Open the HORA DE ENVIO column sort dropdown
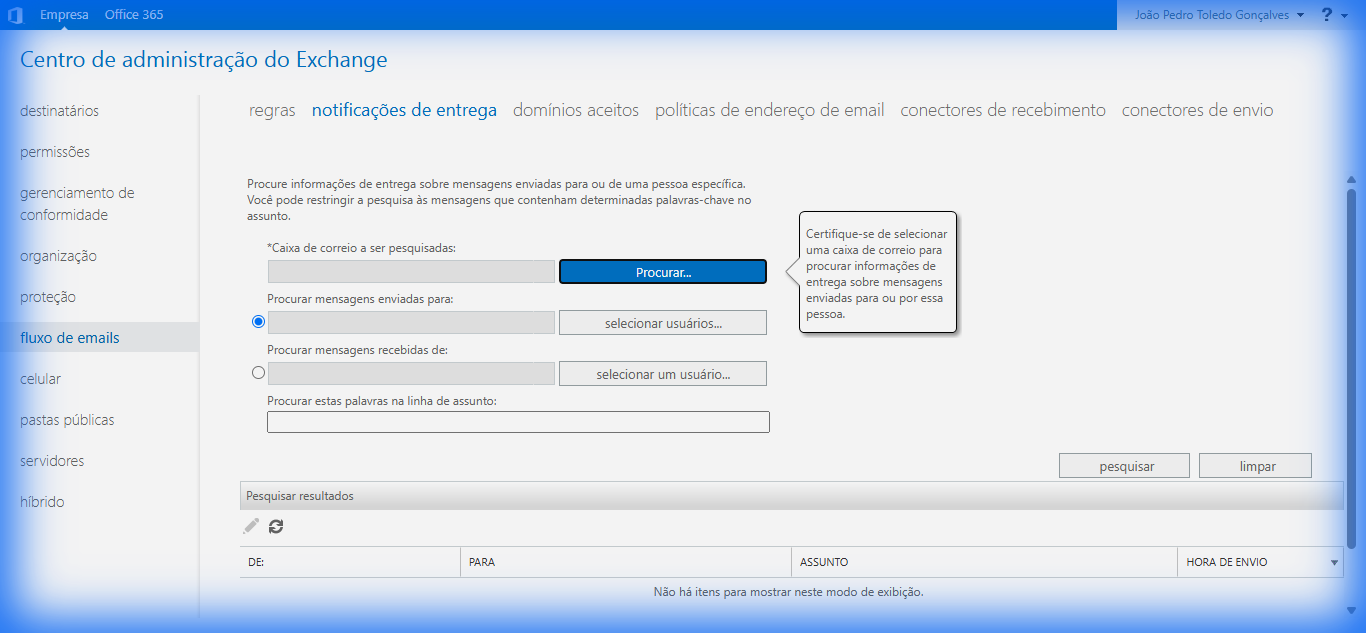 coord(1336,561)
